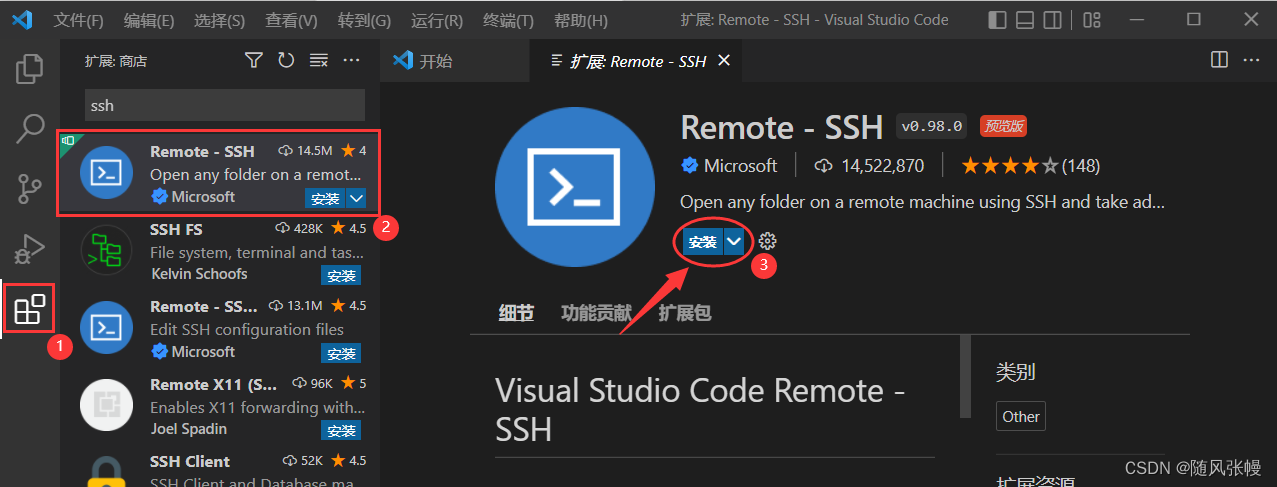Viewport: 1277px width, 487px height.
Task: Open editor more actions ellipsis
Action: click(x=1252, y=60)
